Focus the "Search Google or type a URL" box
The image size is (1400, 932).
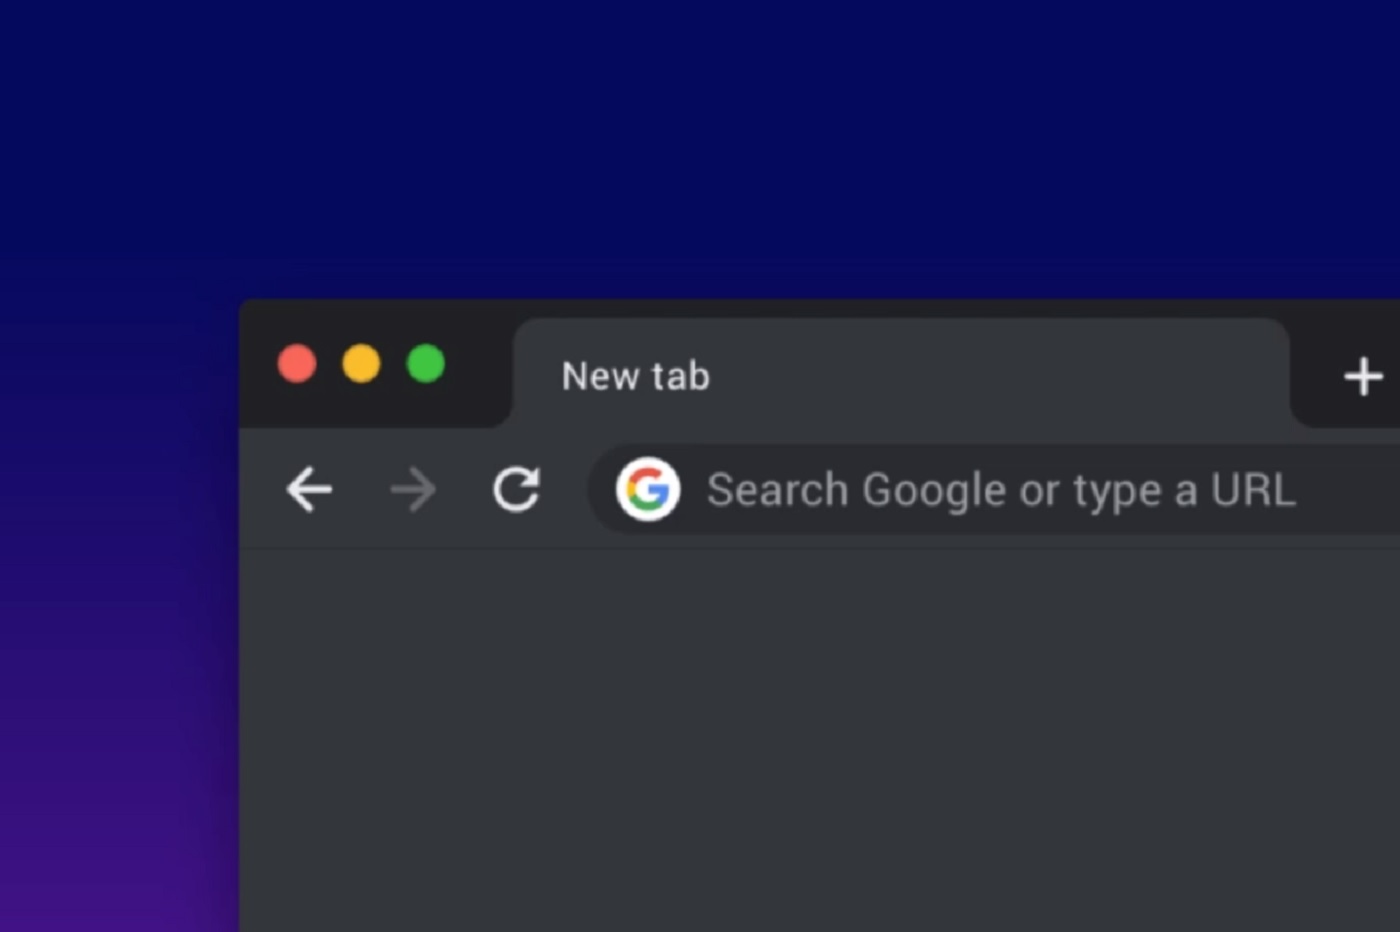[x=994, y=489]
